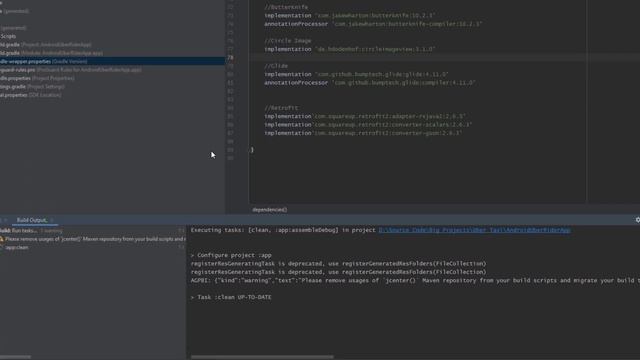The width and height of the screenshot is (640, 360).
Task: Close the Build Output tab
Action: [x=52, y=220]
